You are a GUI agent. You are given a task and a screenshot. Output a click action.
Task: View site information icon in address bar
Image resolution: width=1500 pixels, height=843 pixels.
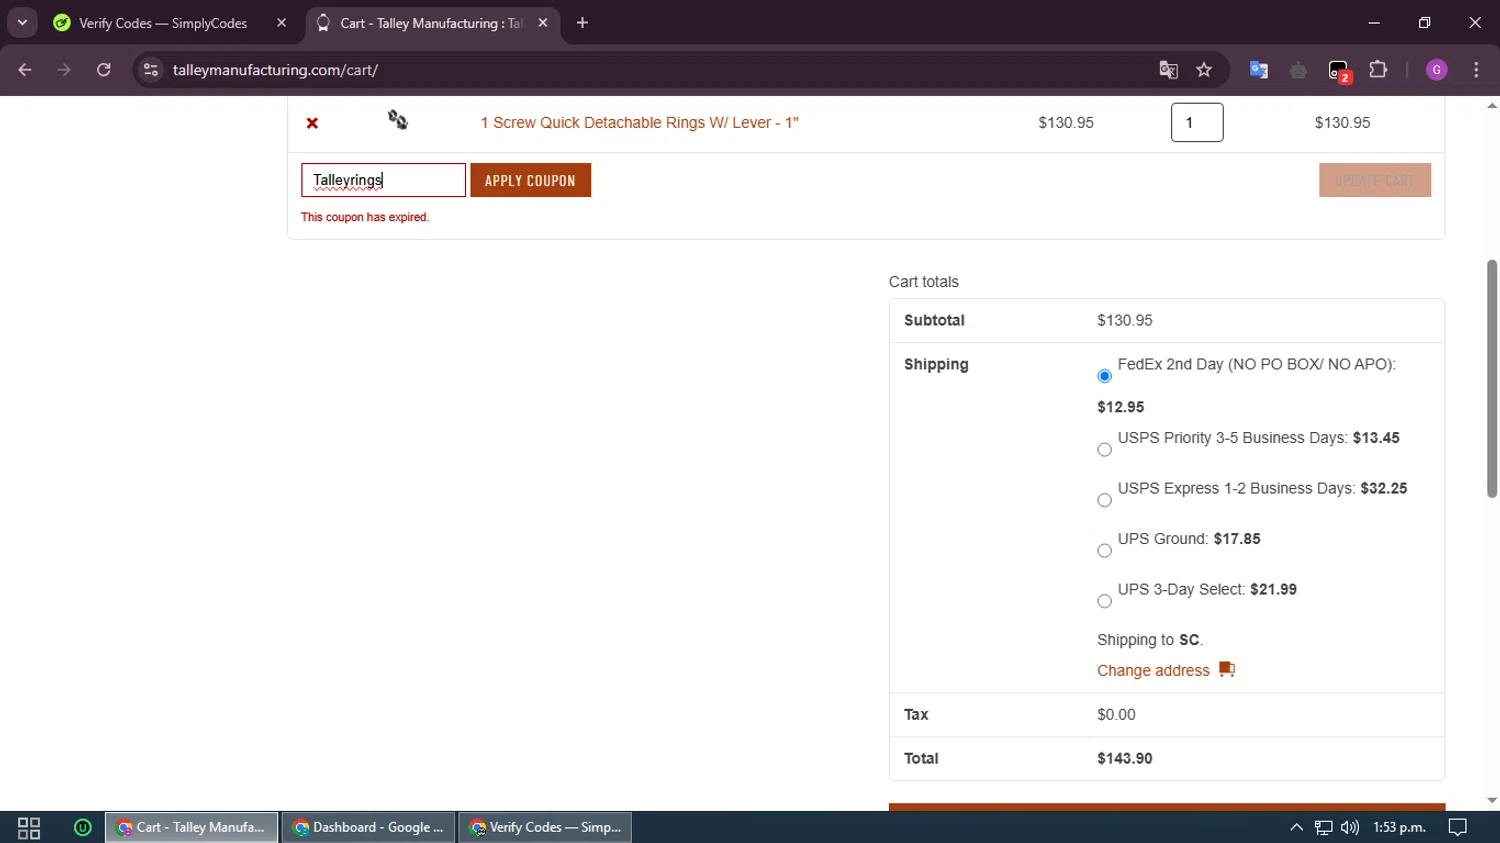click(x=151, y=70)
